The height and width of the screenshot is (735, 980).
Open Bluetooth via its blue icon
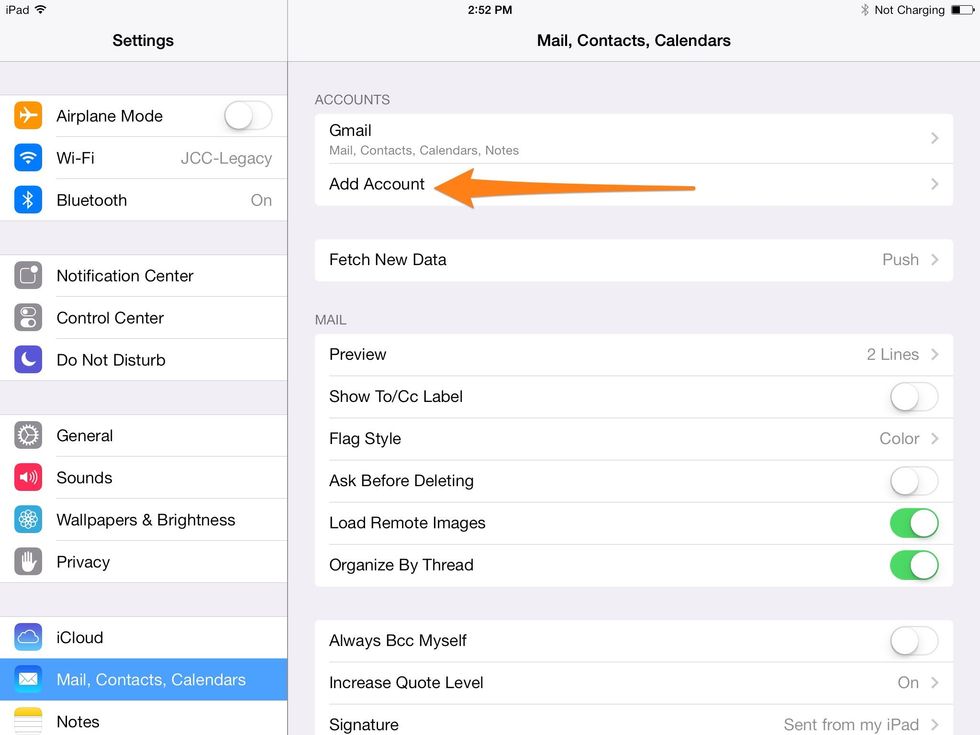click(28, 200)
